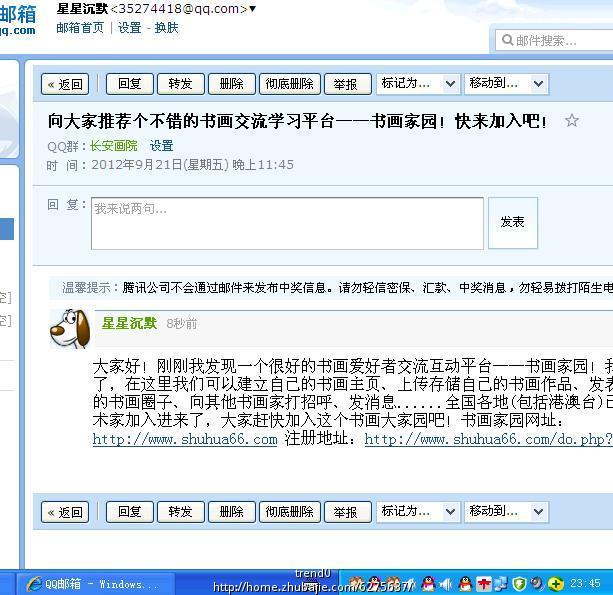This screenshot has width=613, height=595.
Task: Open 设置 link next to QQ群
Action: 161,146
